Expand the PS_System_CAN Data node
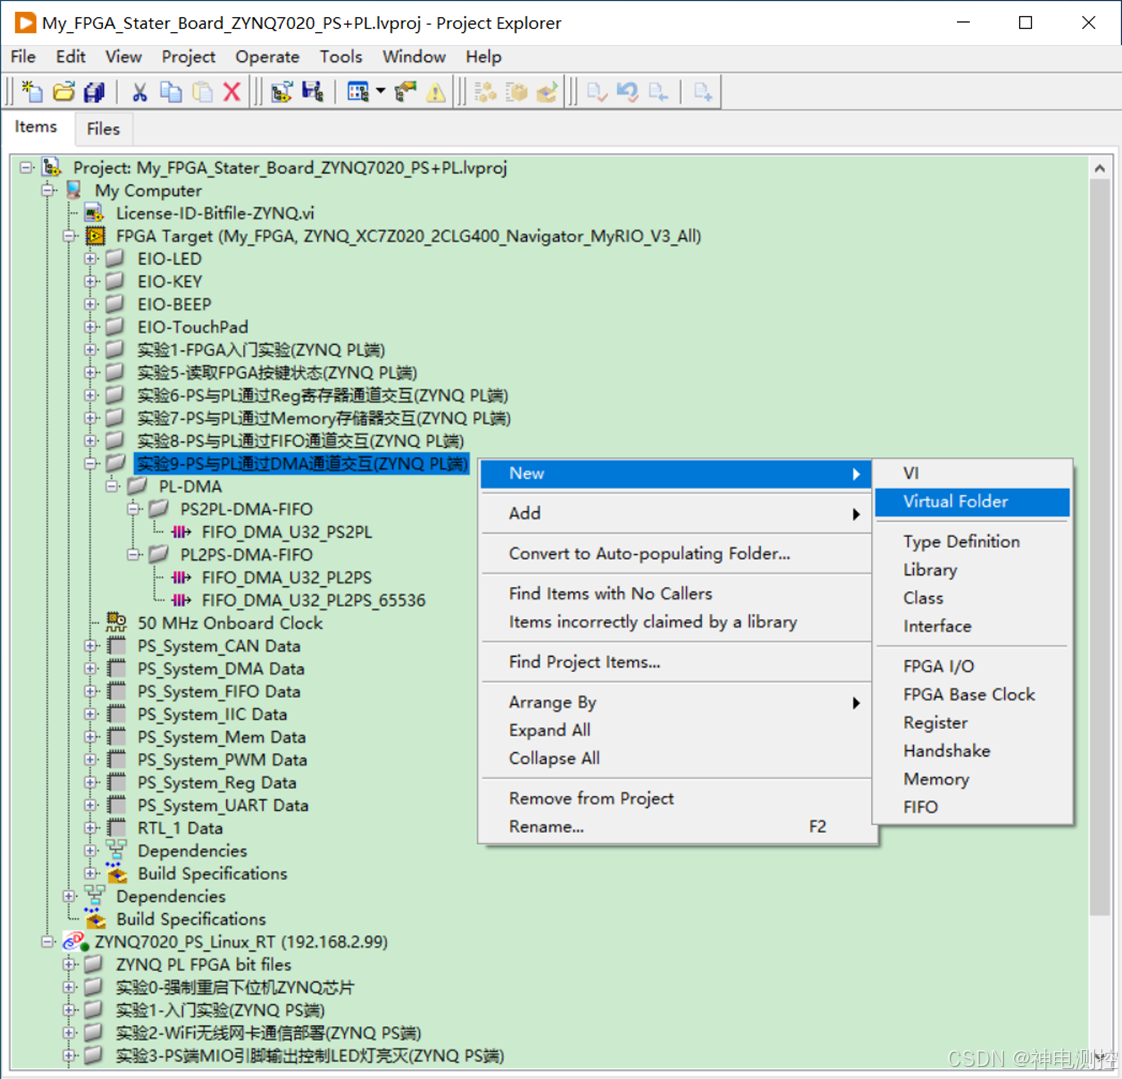Screen dimensions: 1122x1079 click(90, 646)
